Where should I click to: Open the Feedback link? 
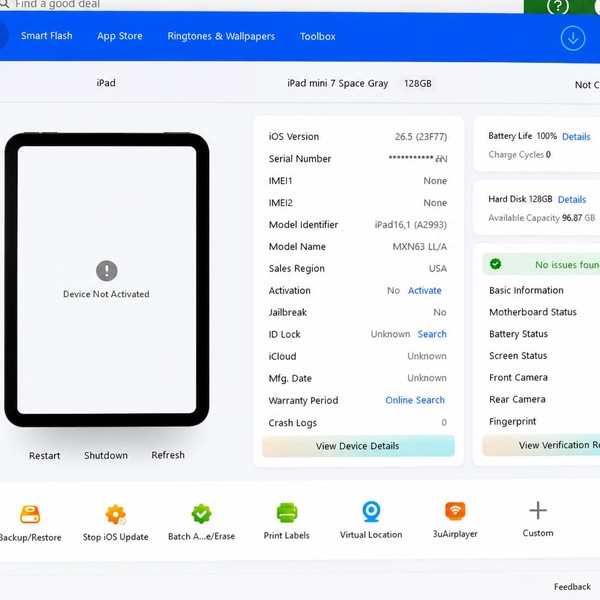pyautogui.click(x=572, y=587)
